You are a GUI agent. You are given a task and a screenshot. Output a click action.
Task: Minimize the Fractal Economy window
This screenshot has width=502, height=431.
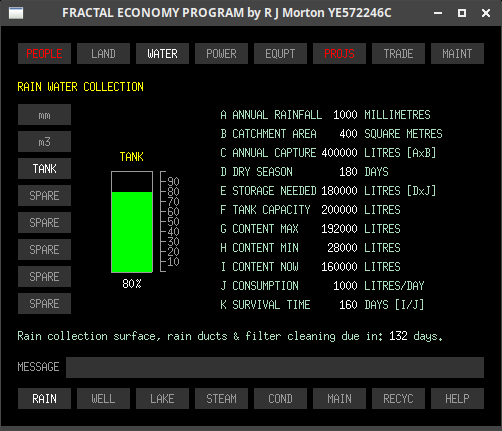pos(438,13)
